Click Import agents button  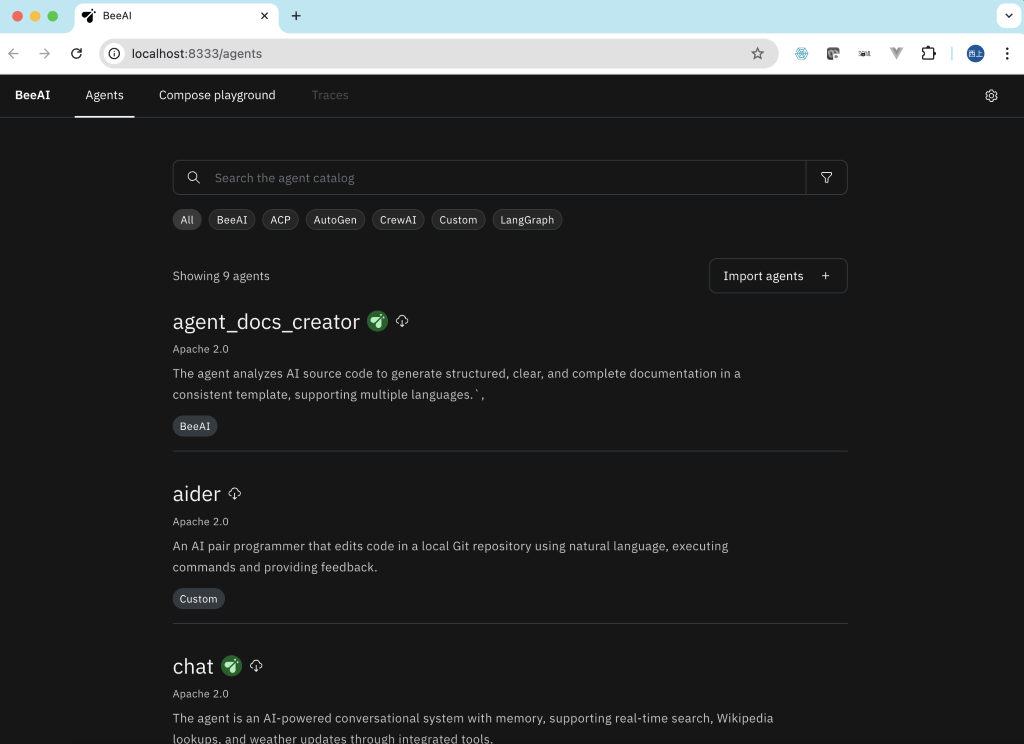(778, 276)
